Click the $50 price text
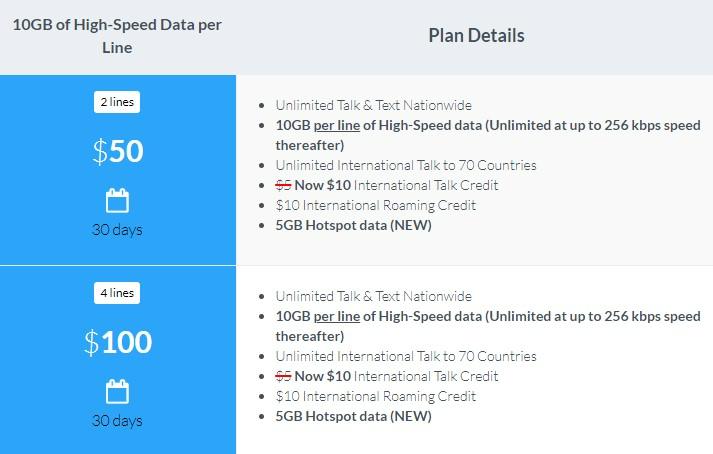This screenshot has height=454, width=713. pyautogui.click(x=118, y=151)
